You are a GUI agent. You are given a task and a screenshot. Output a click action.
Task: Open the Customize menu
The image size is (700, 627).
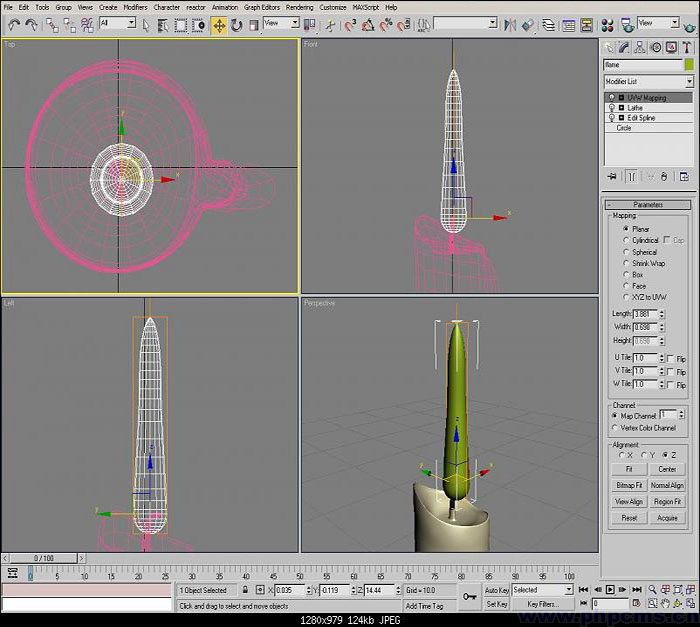click(x=333, y=8)
